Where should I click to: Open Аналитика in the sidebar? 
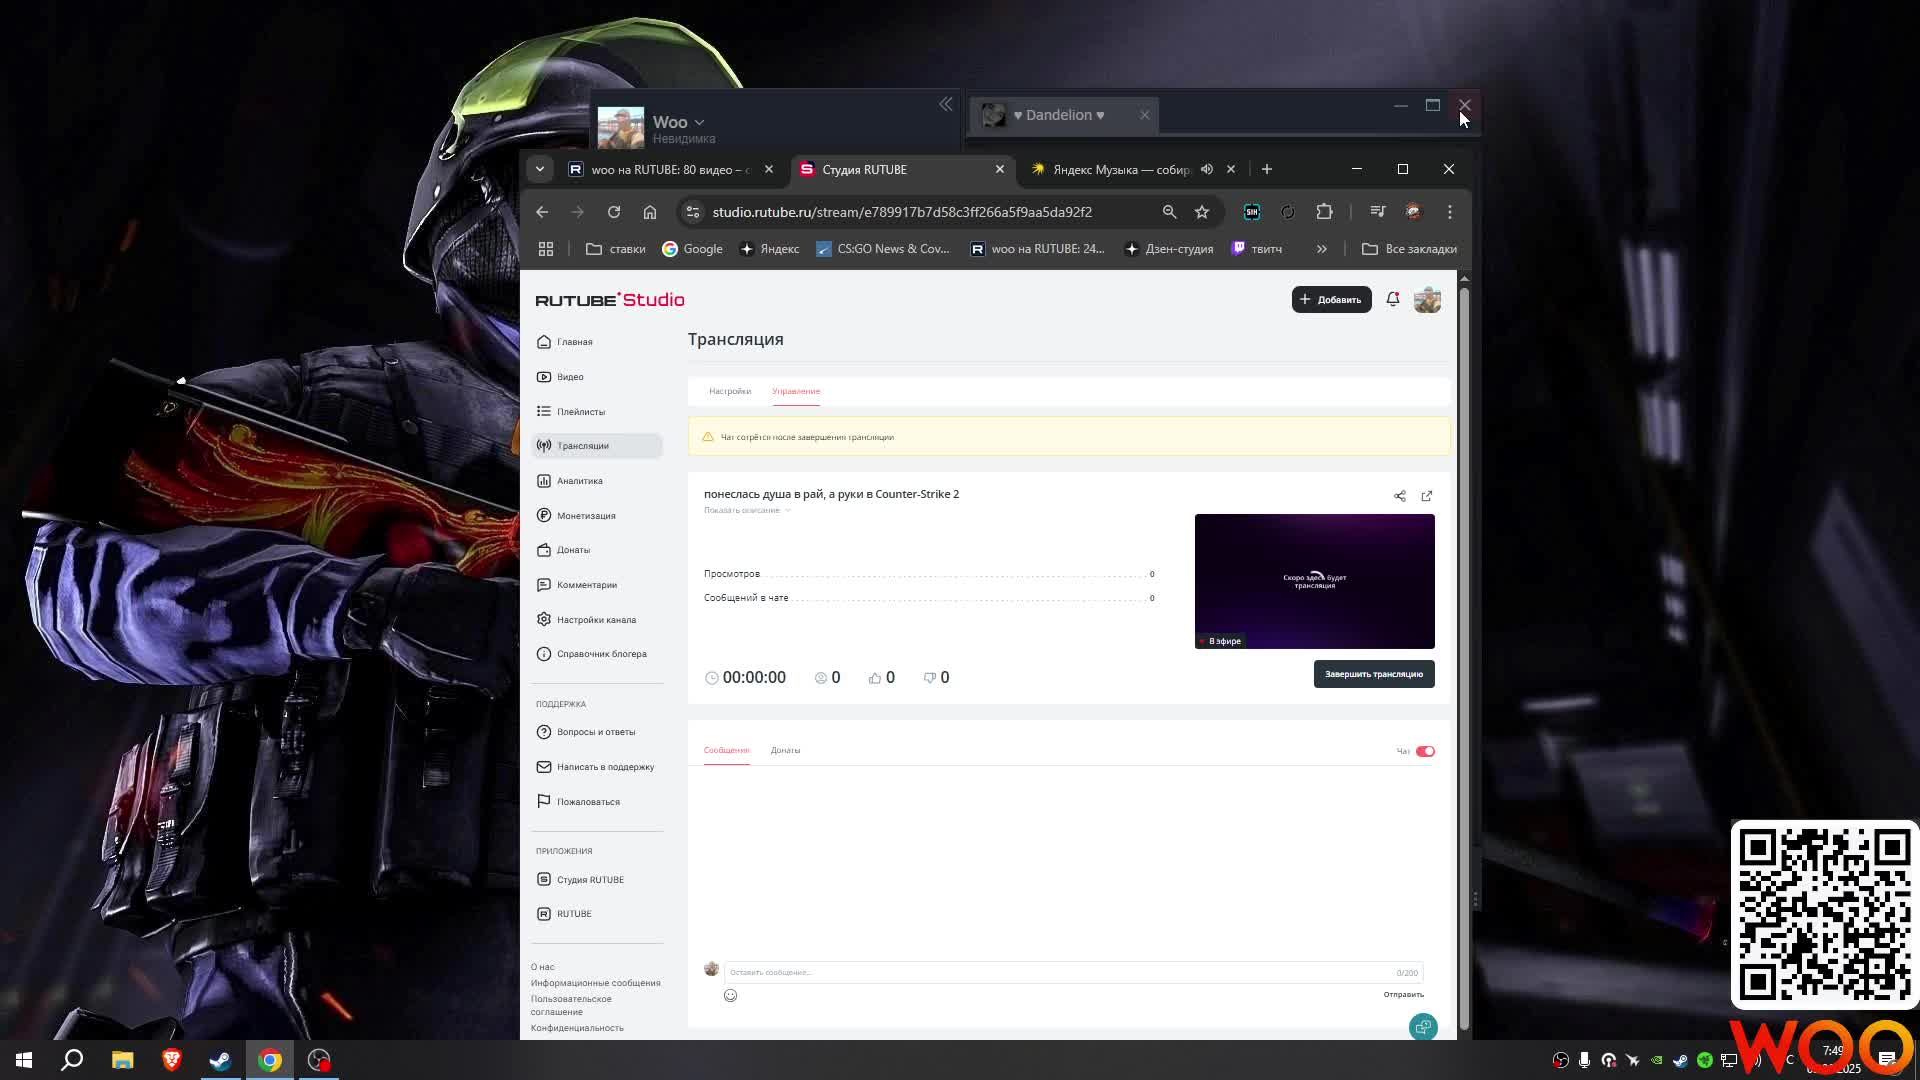coord(579,481)
